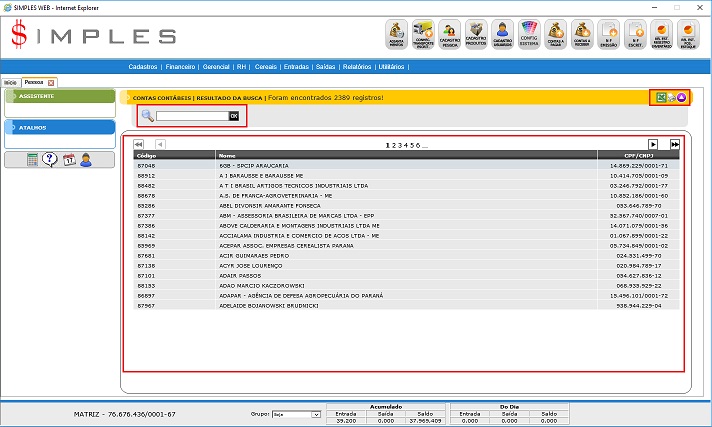Open calendar icon in left sidebar

click(68, 160)
